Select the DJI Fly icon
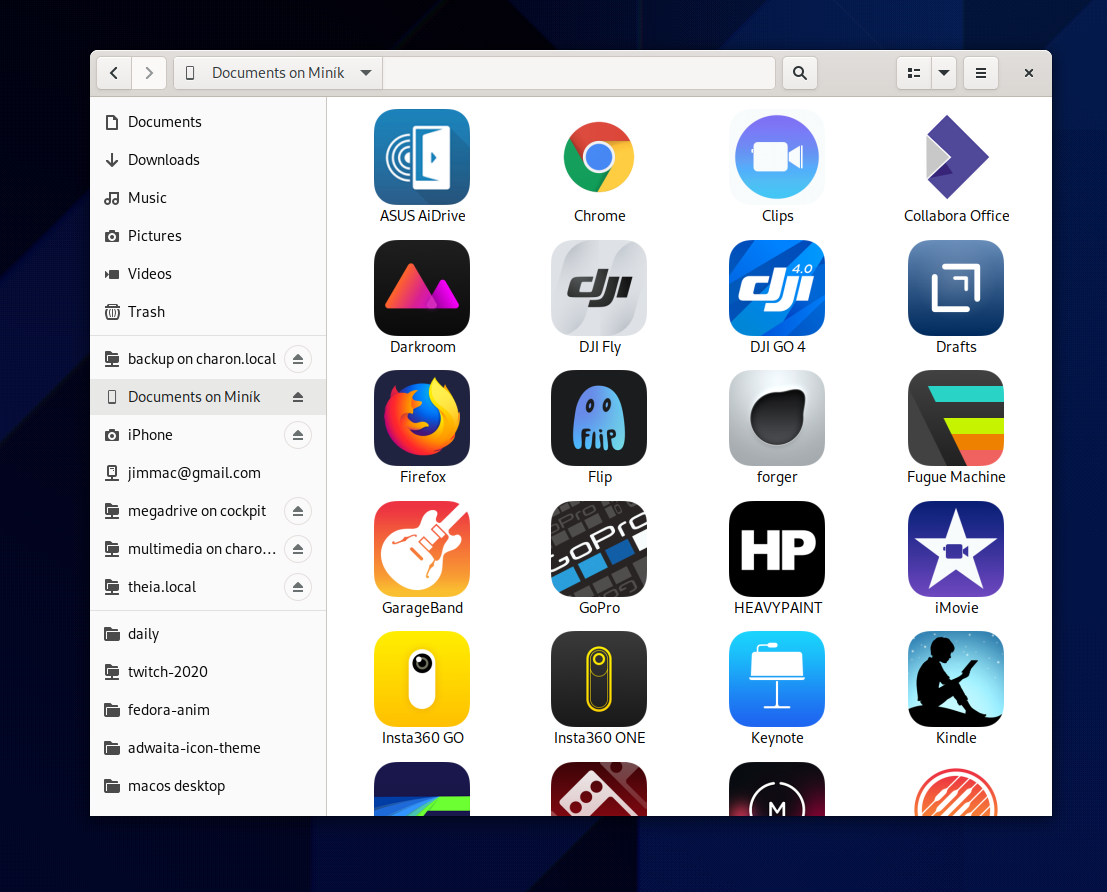Screen dimensions: 1107x892 pyautogui.click(x=599, y=288)
